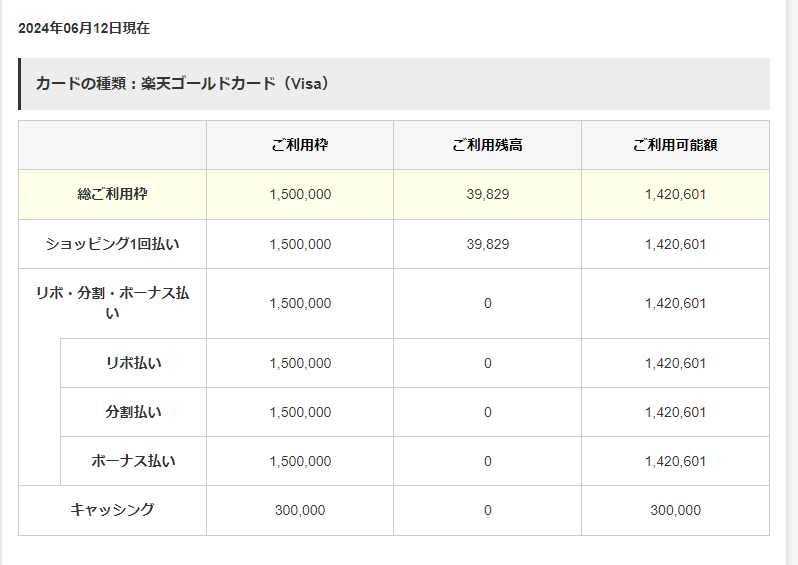Click the ご利用残高 column header
This screenshot has width=798, height=565.
pos(488,145)
